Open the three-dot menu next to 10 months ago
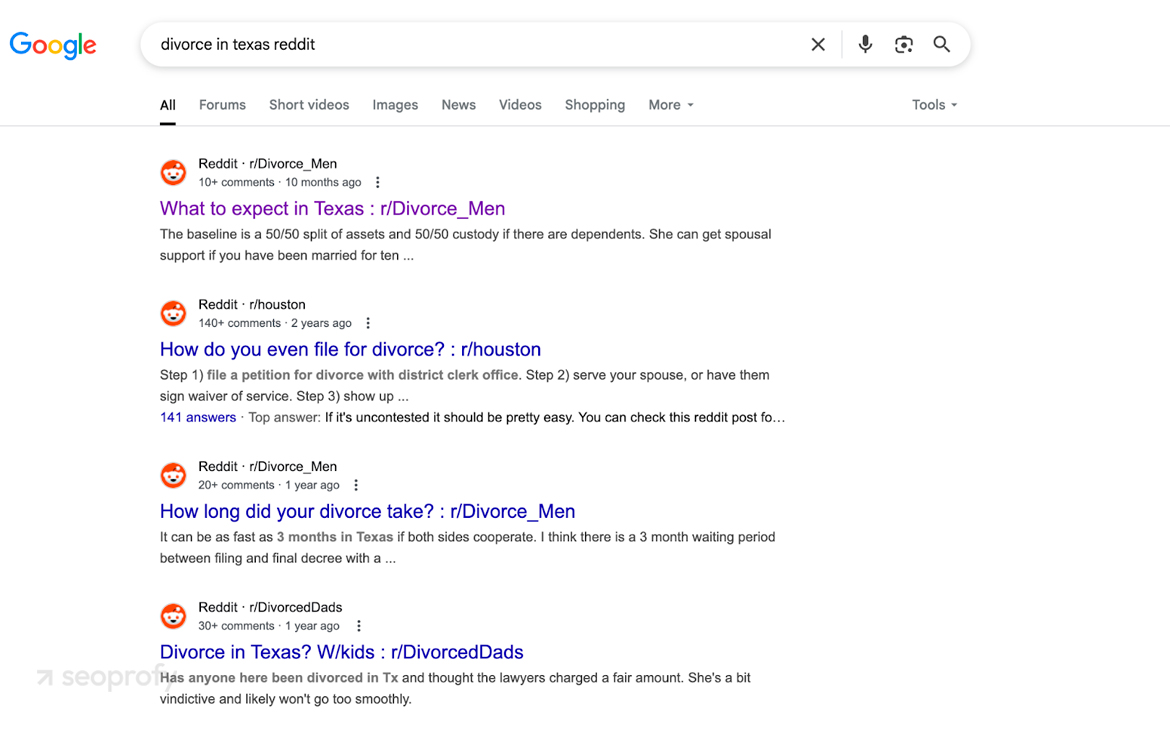This screenshot has width=1170, height=730. tap(378, 182)
